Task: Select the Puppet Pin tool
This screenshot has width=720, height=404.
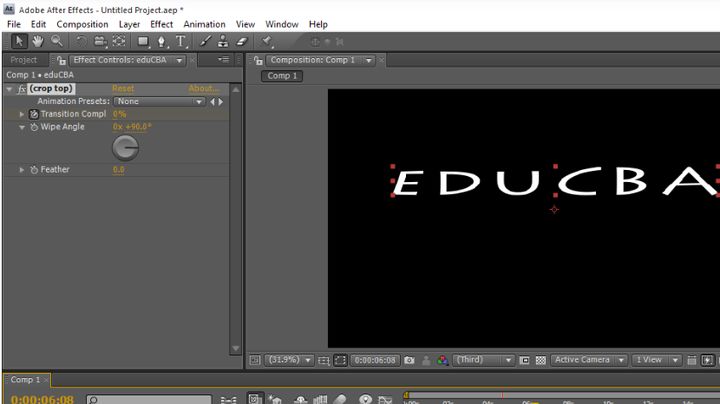Action: [x=267, y=41]
